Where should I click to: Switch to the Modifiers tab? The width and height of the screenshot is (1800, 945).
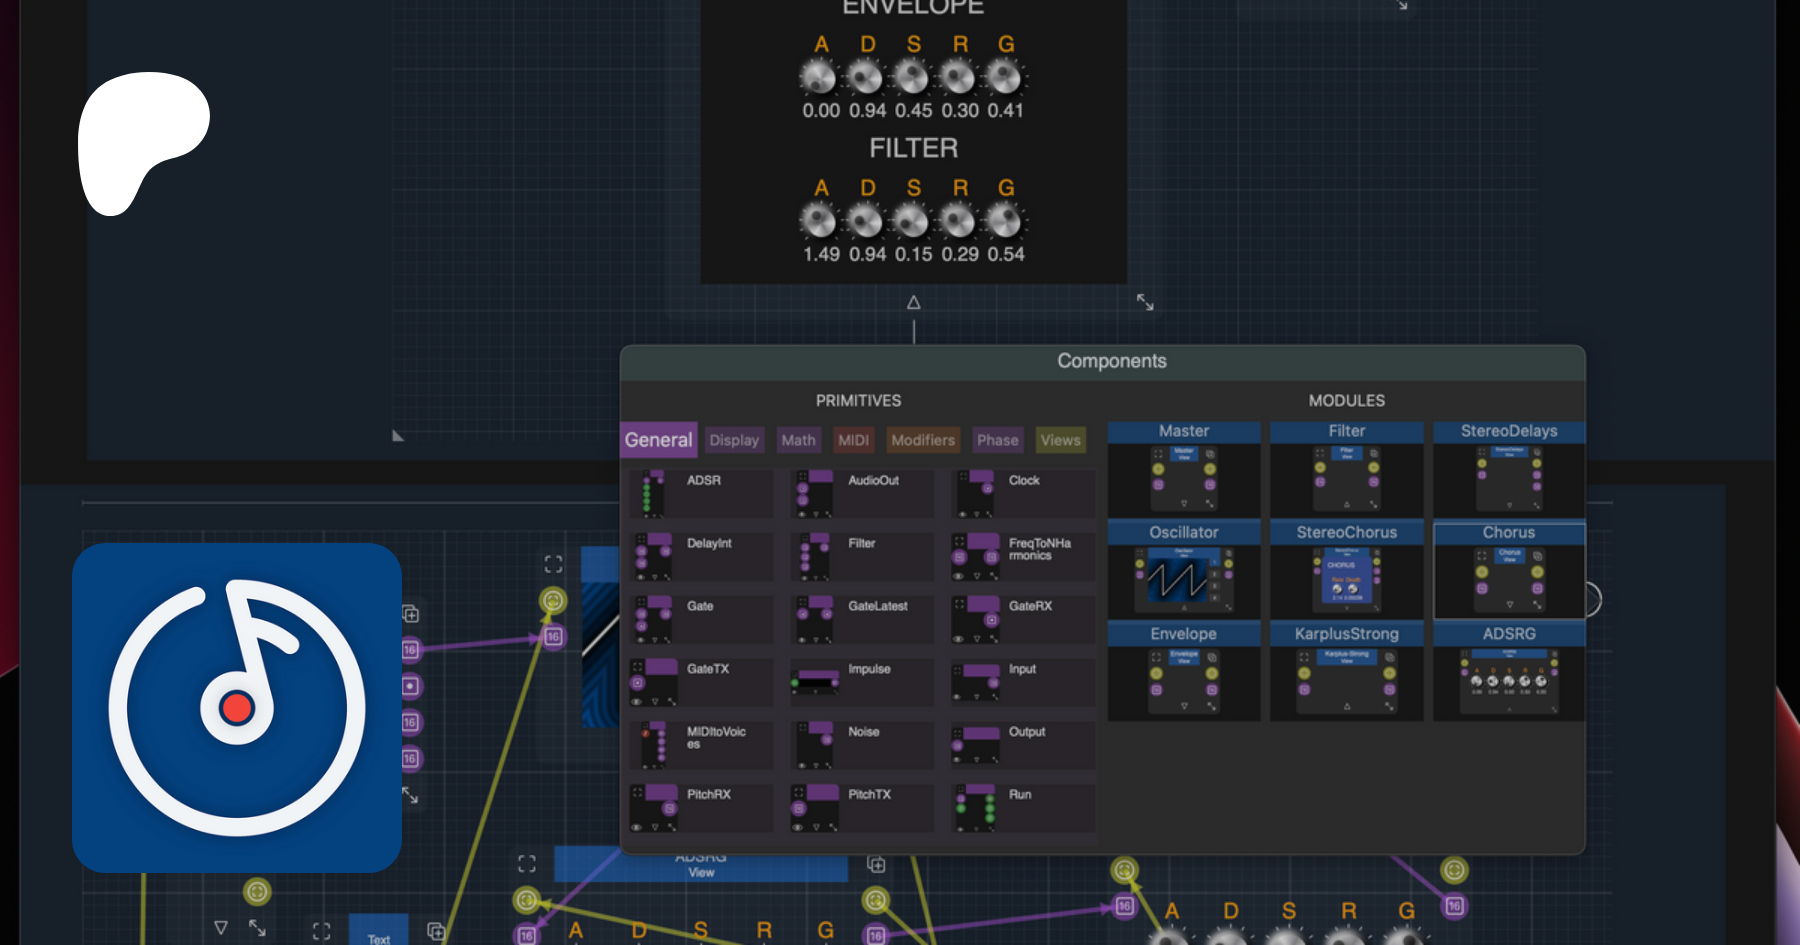pyautogui.click(x=922, y=440)
